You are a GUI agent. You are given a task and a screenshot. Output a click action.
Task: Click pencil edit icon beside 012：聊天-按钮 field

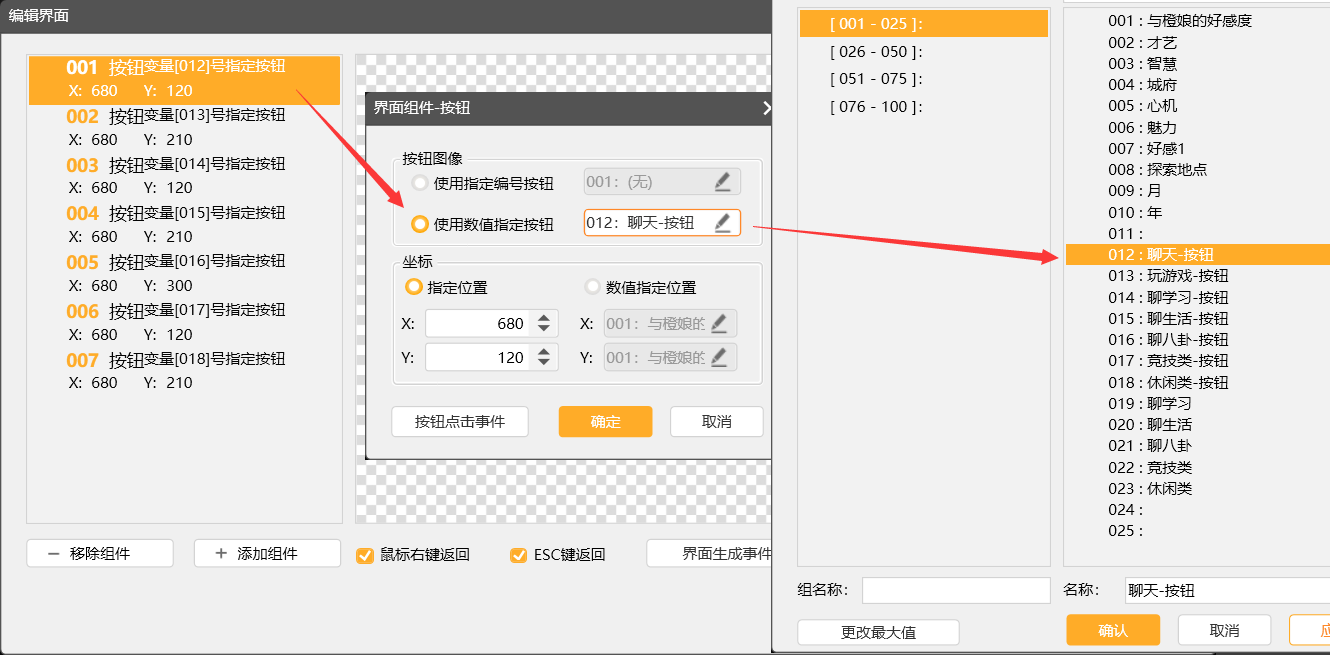[x=722, y=223]
